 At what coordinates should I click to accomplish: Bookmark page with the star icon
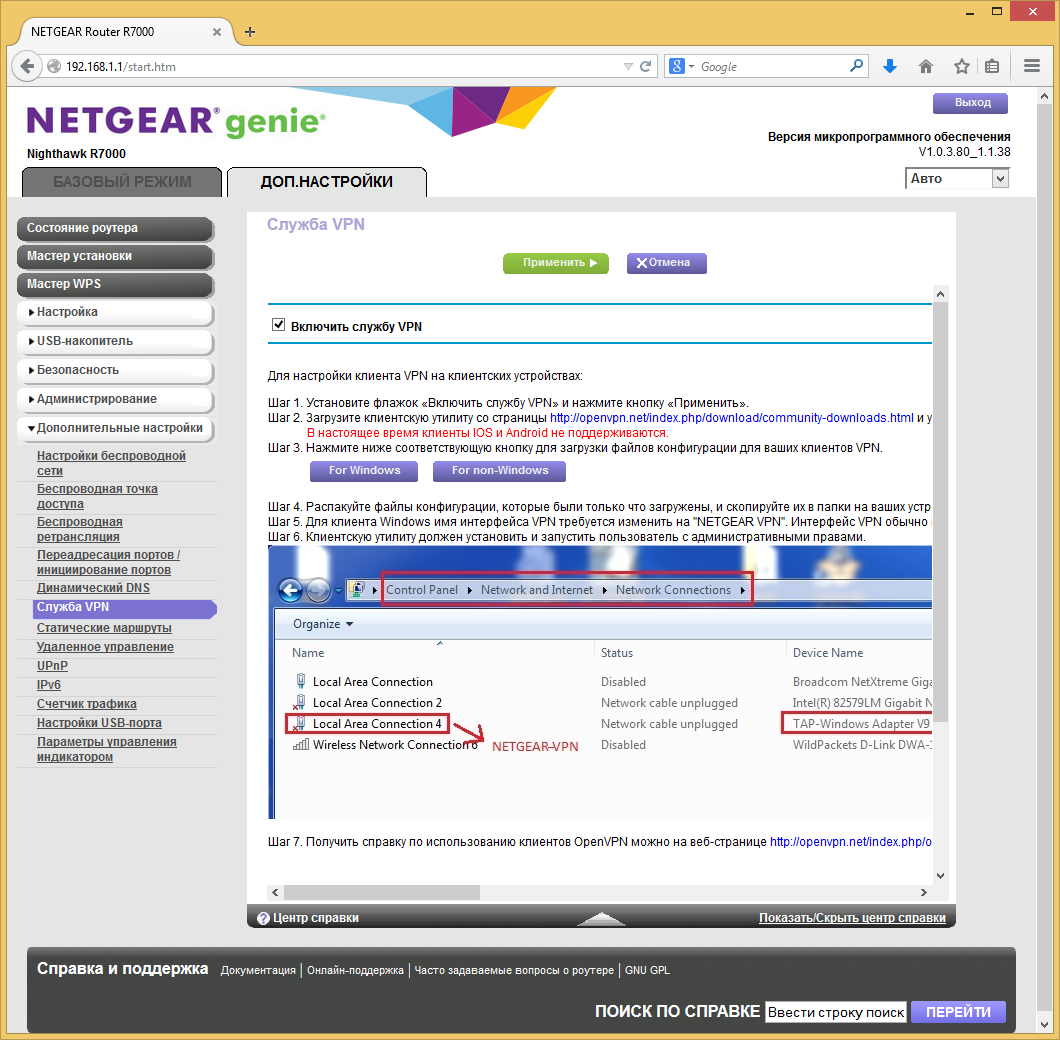tap(961, 66)
